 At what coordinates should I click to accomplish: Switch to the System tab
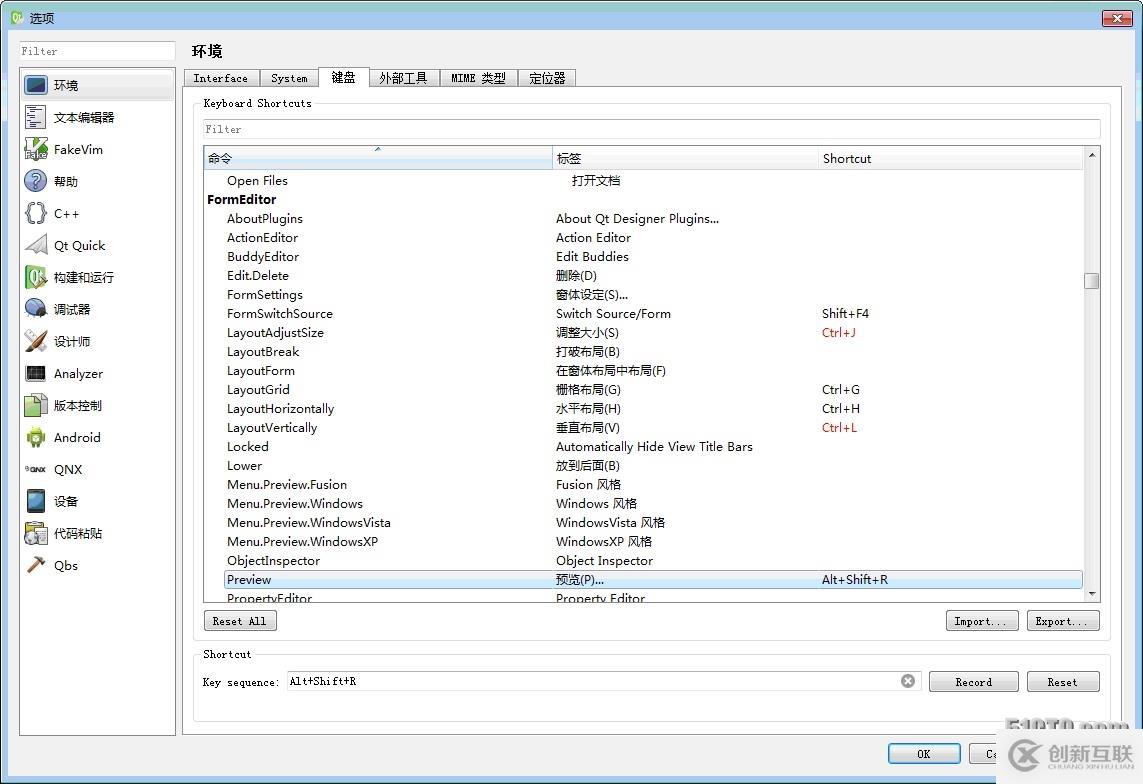[289, 77]
